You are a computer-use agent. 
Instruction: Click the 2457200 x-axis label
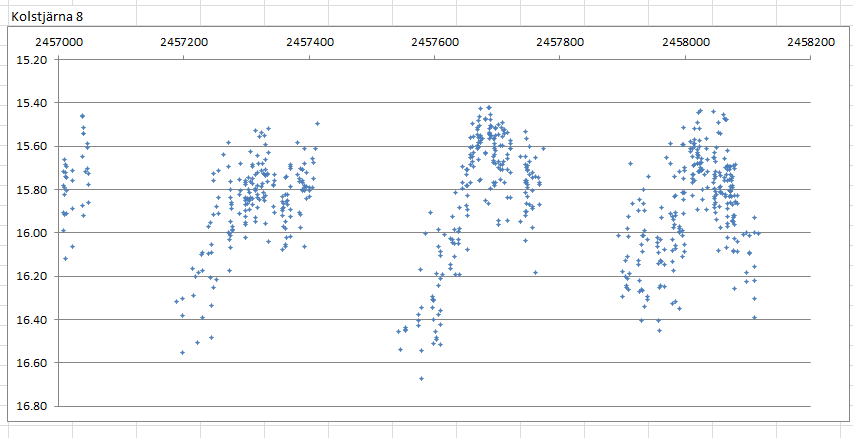tap(184, 43)
